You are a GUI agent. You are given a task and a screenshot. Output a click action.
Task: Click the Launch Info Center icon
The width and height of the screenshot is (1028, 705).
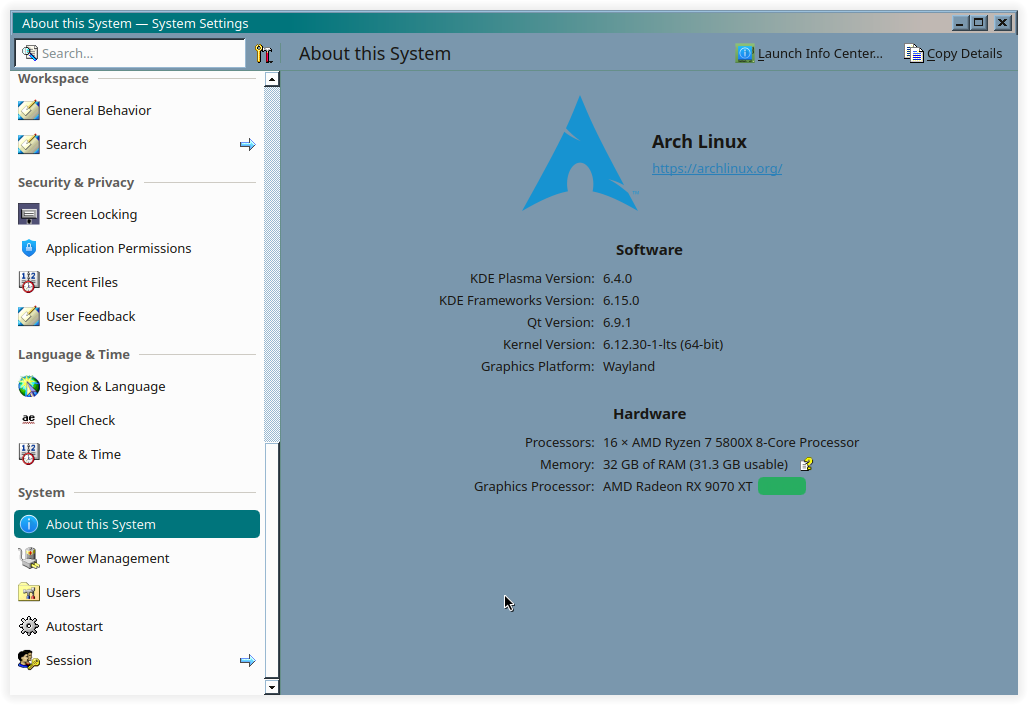pos(745,53)
